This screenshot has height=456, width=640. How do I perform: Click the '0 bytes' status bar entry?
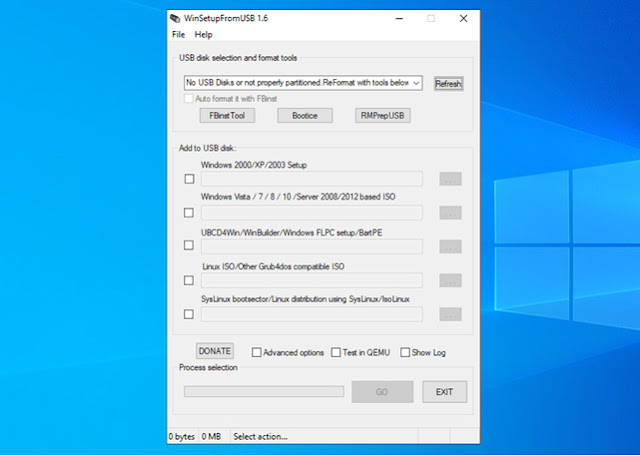click(182, 436)
